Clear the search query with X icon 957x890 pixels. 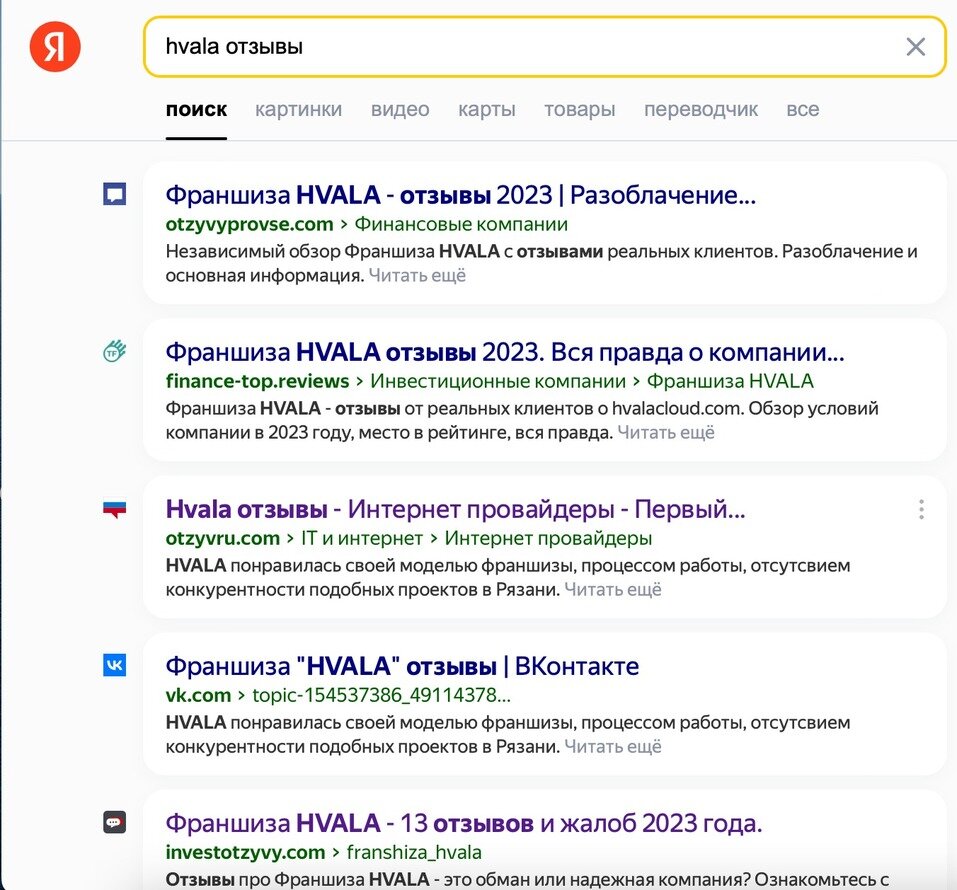[x=915, y=47]
